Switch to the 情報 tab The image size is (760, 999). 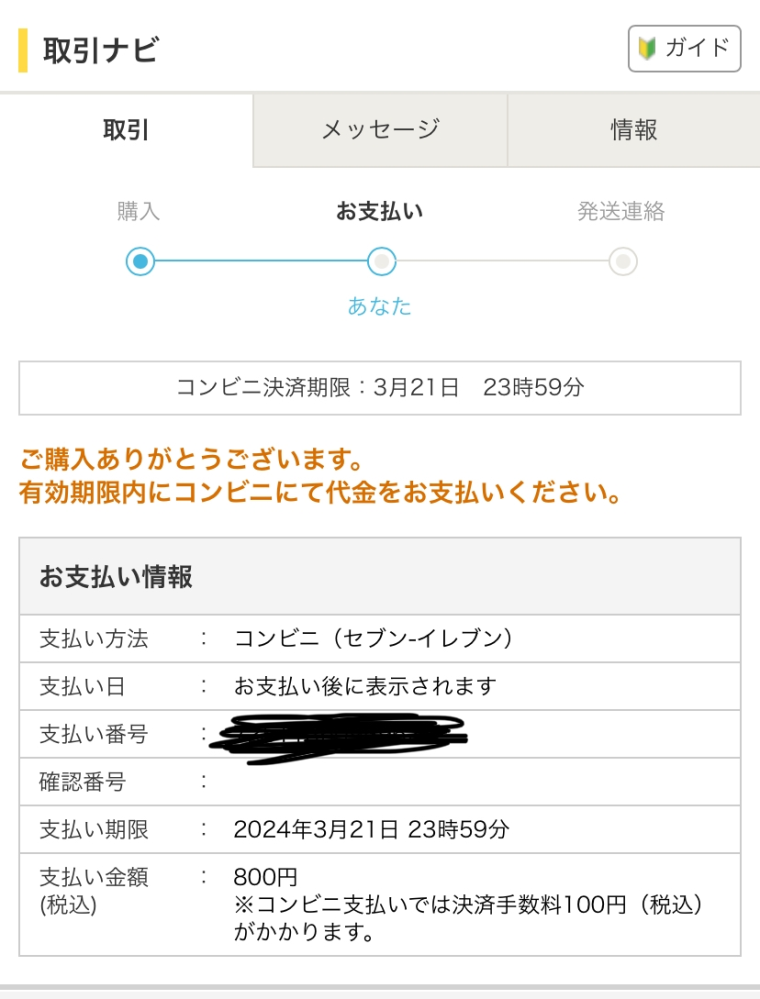click(x=634, y=130)
